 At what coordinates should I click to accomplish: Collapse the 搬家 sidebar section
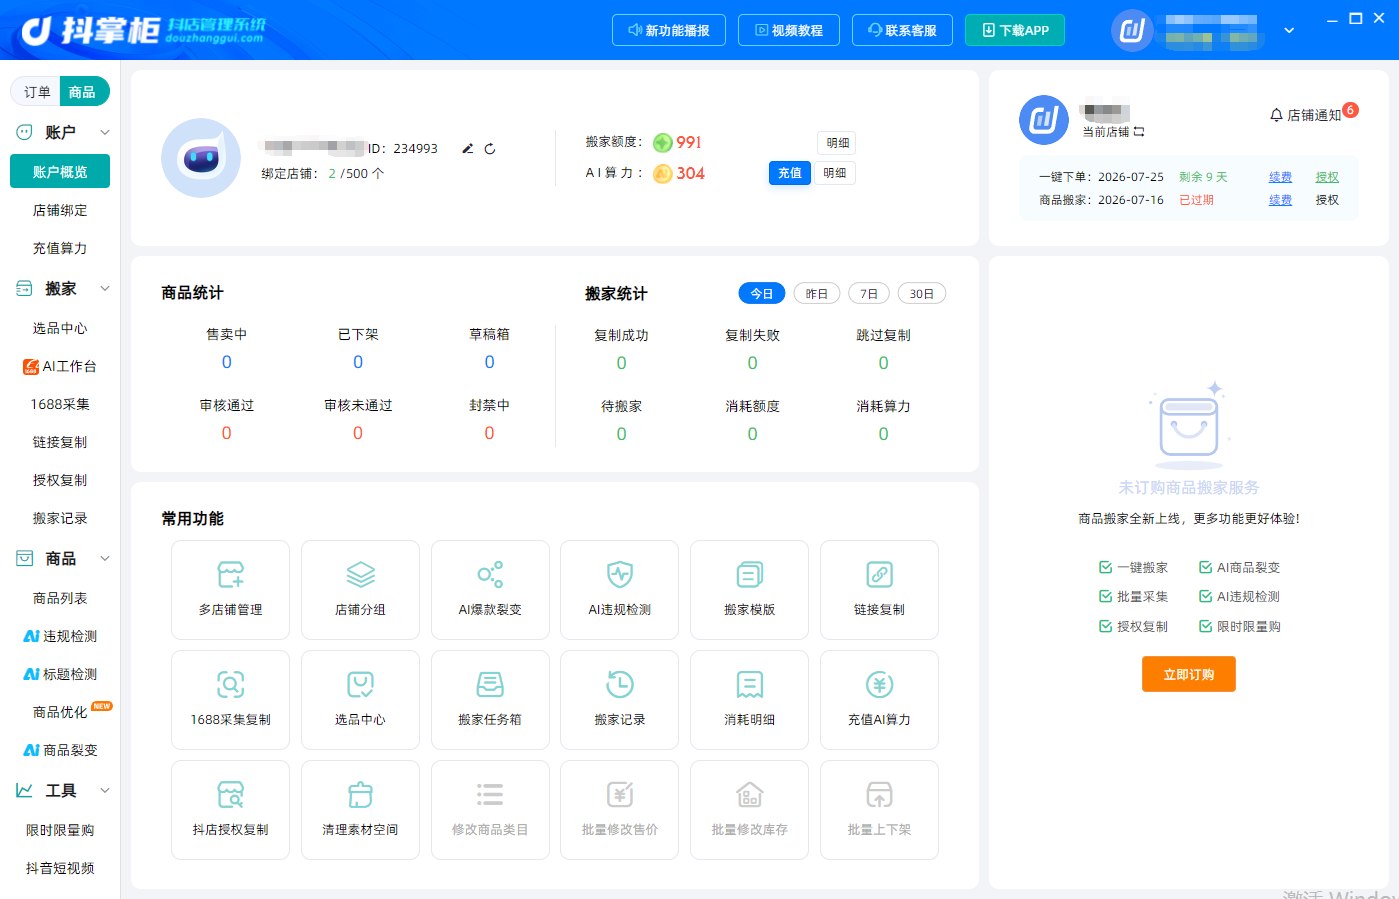point(104,288)
